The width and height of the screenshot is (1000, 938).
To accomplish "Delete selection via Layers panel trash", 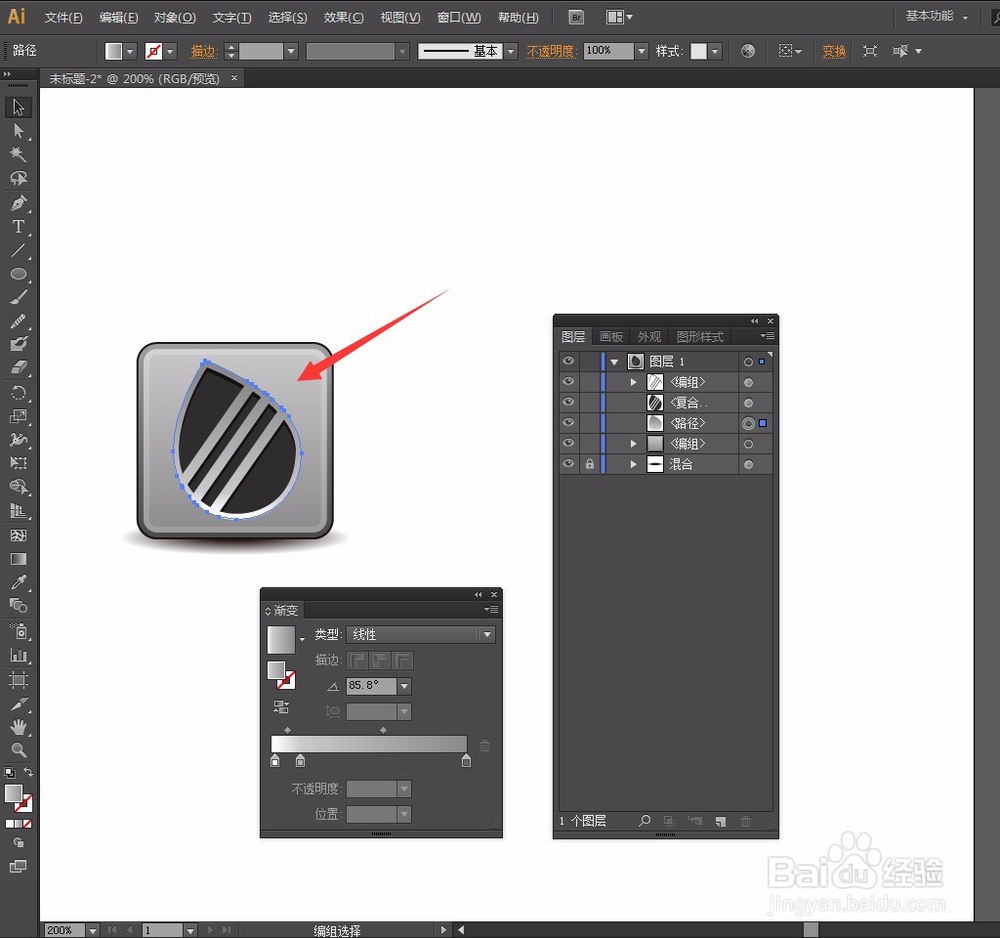I will click(x=746, y=821).
